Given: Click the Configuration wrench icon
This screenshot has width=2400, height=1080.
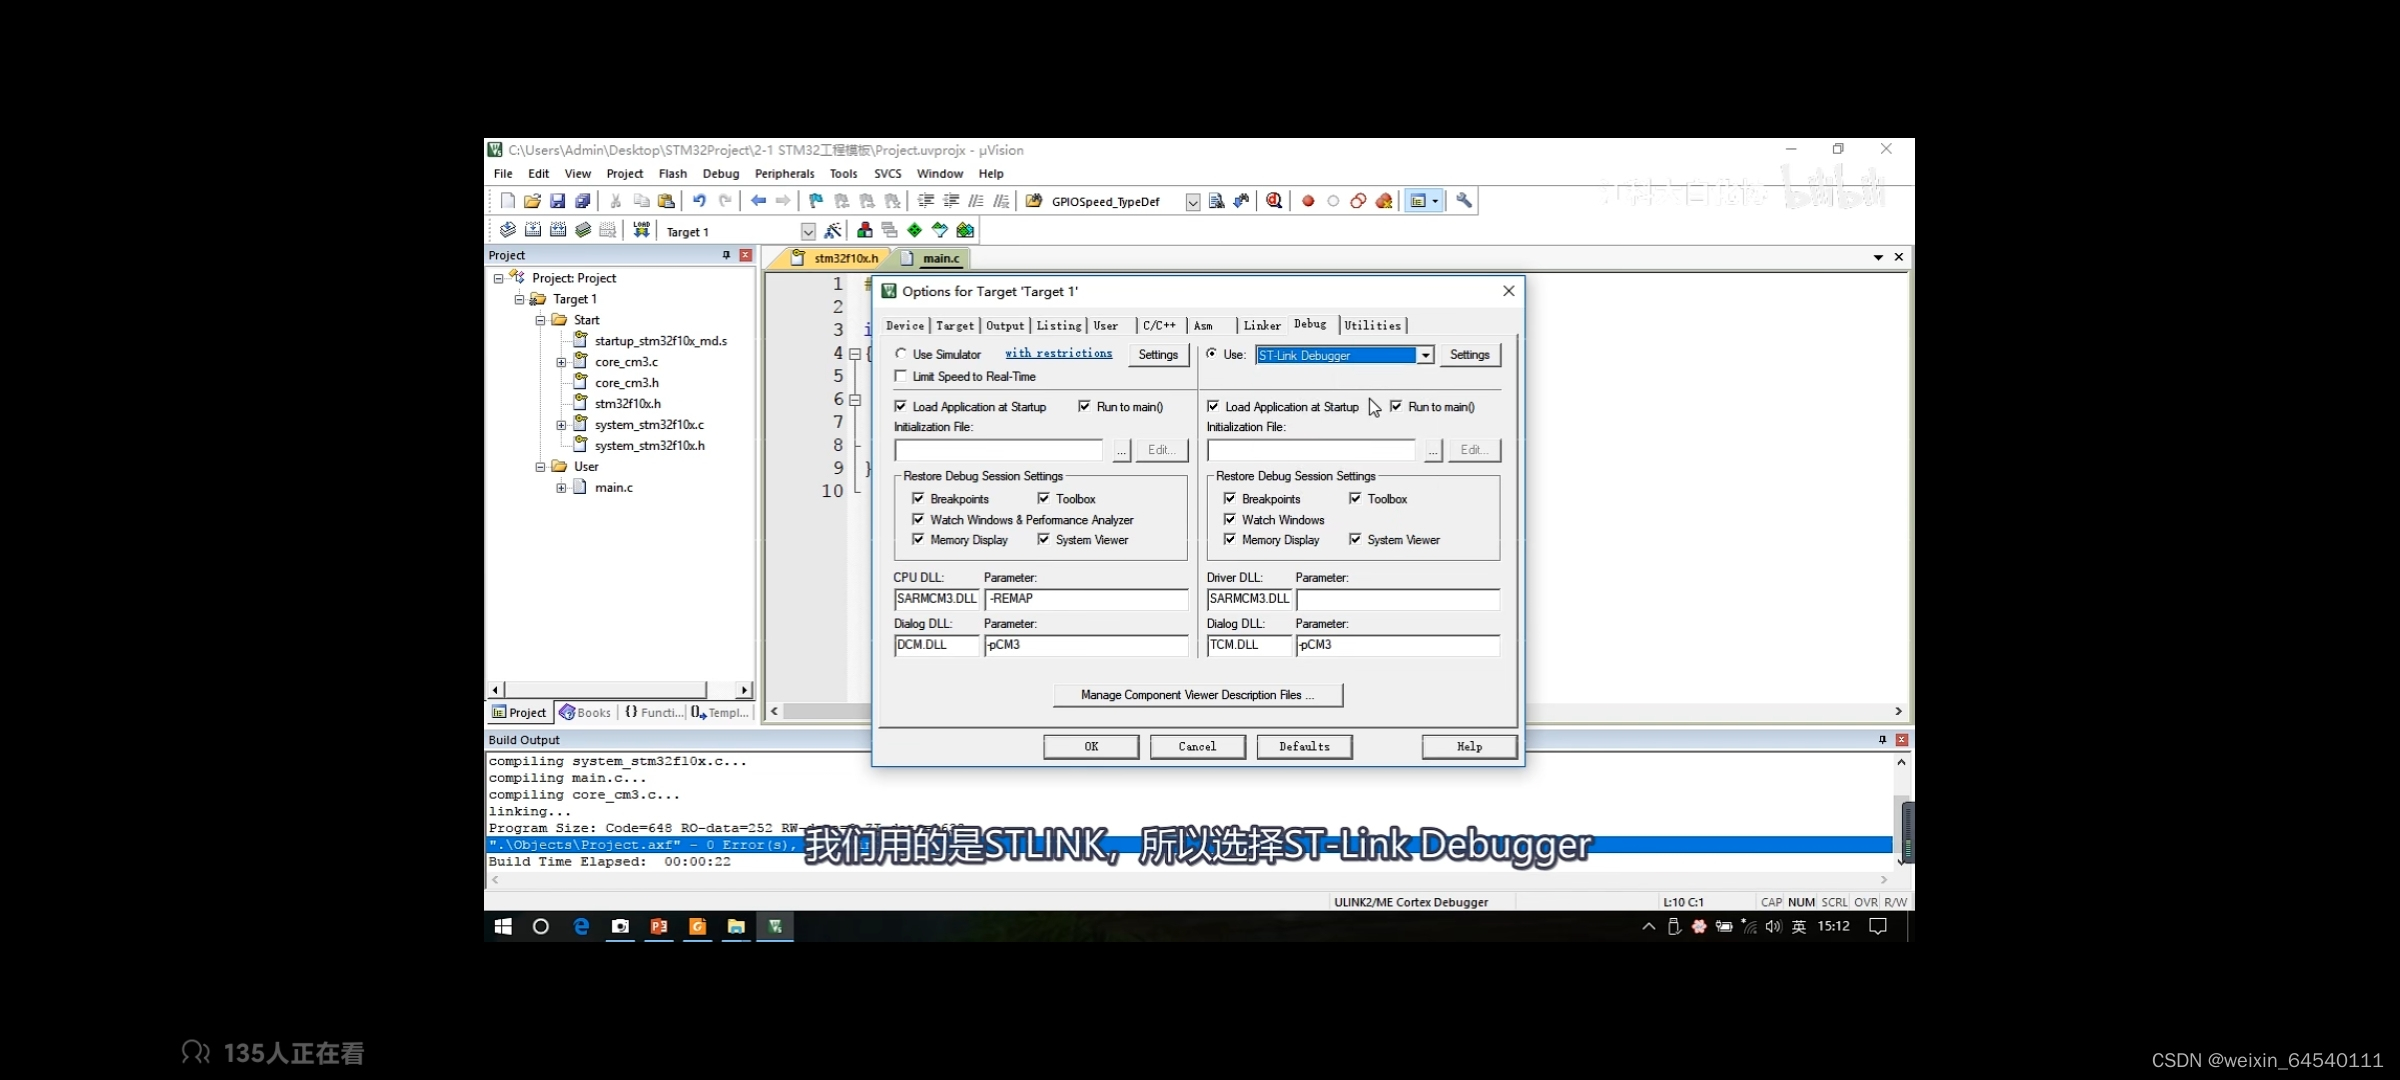Looking at the screenshot, I should click(x=1464, y=201).
